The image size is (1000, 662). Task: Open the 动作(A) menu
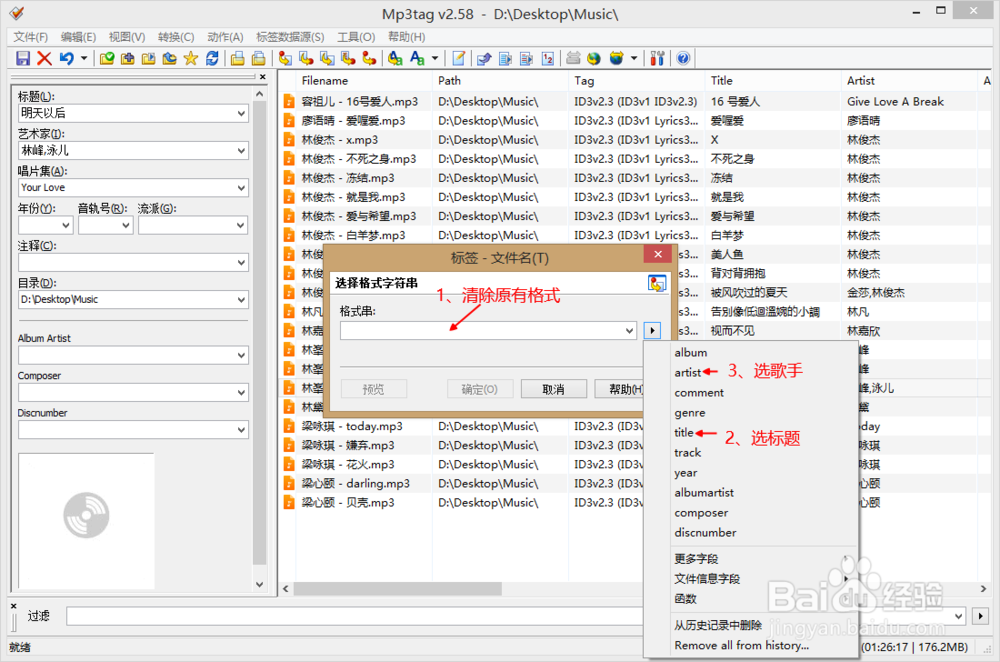point(225,37)
